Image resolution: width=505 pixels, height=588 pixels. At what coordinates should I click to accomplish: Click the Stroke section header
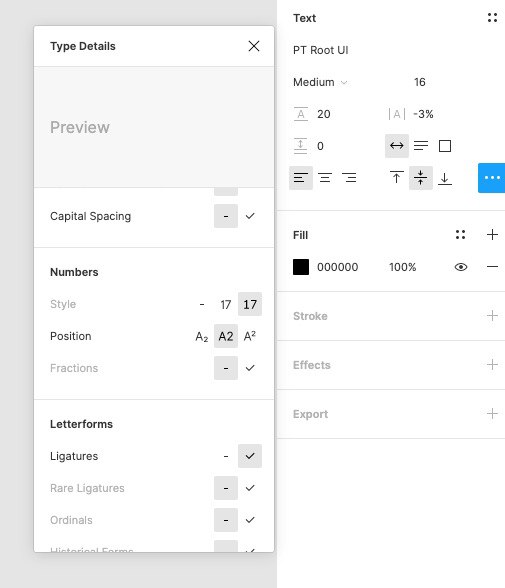point(310,316)
